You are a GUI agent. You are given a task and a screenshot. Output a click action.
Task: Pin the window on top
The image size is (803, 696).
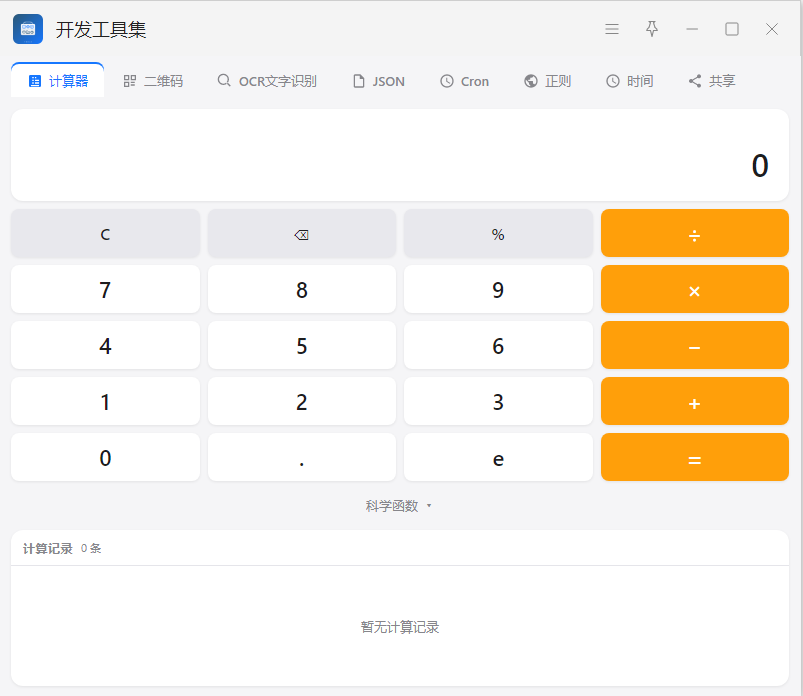[x=651, y=29]
